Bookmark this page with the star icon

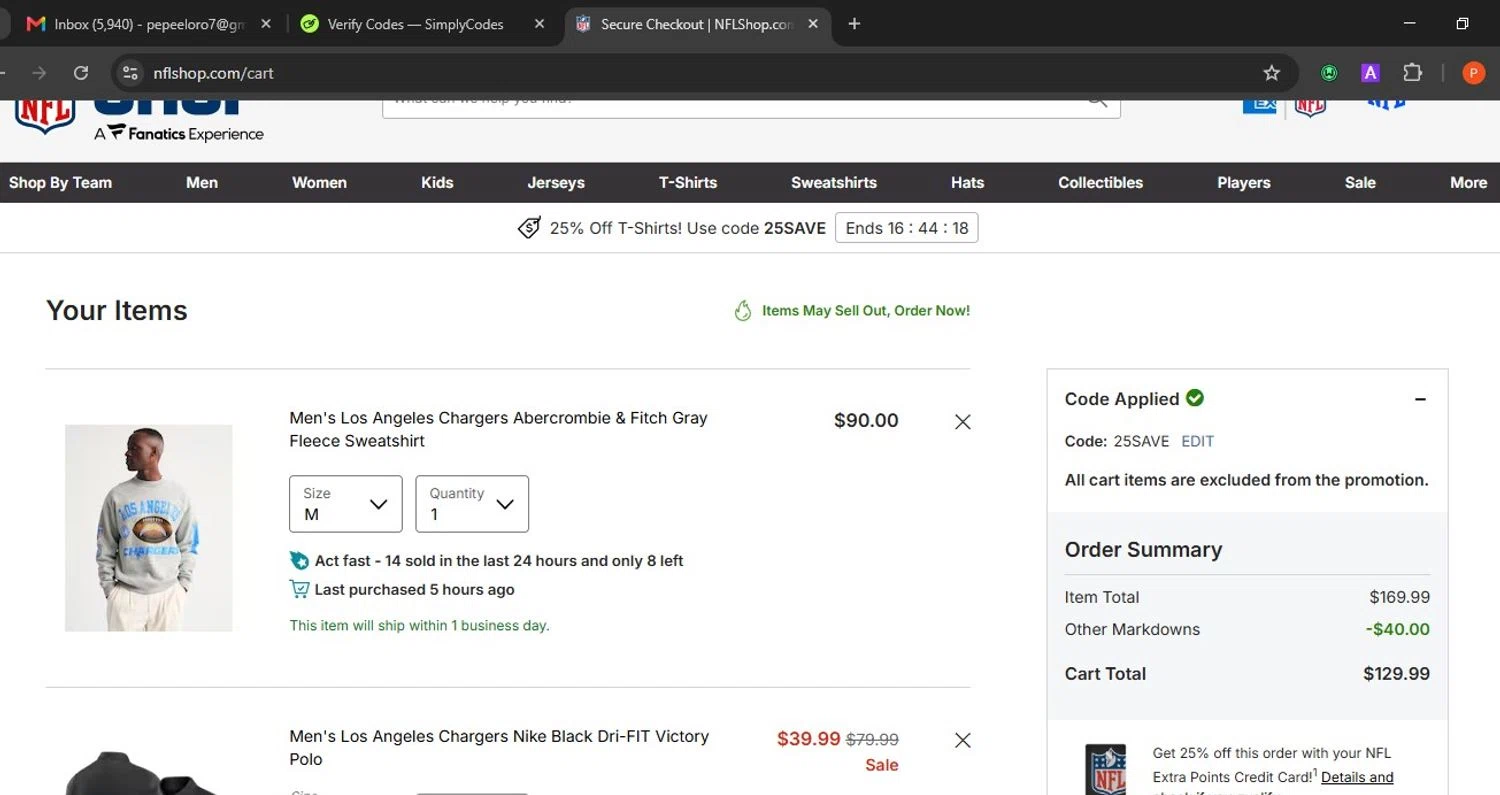pyautogui.click(x=1272, y=73)
